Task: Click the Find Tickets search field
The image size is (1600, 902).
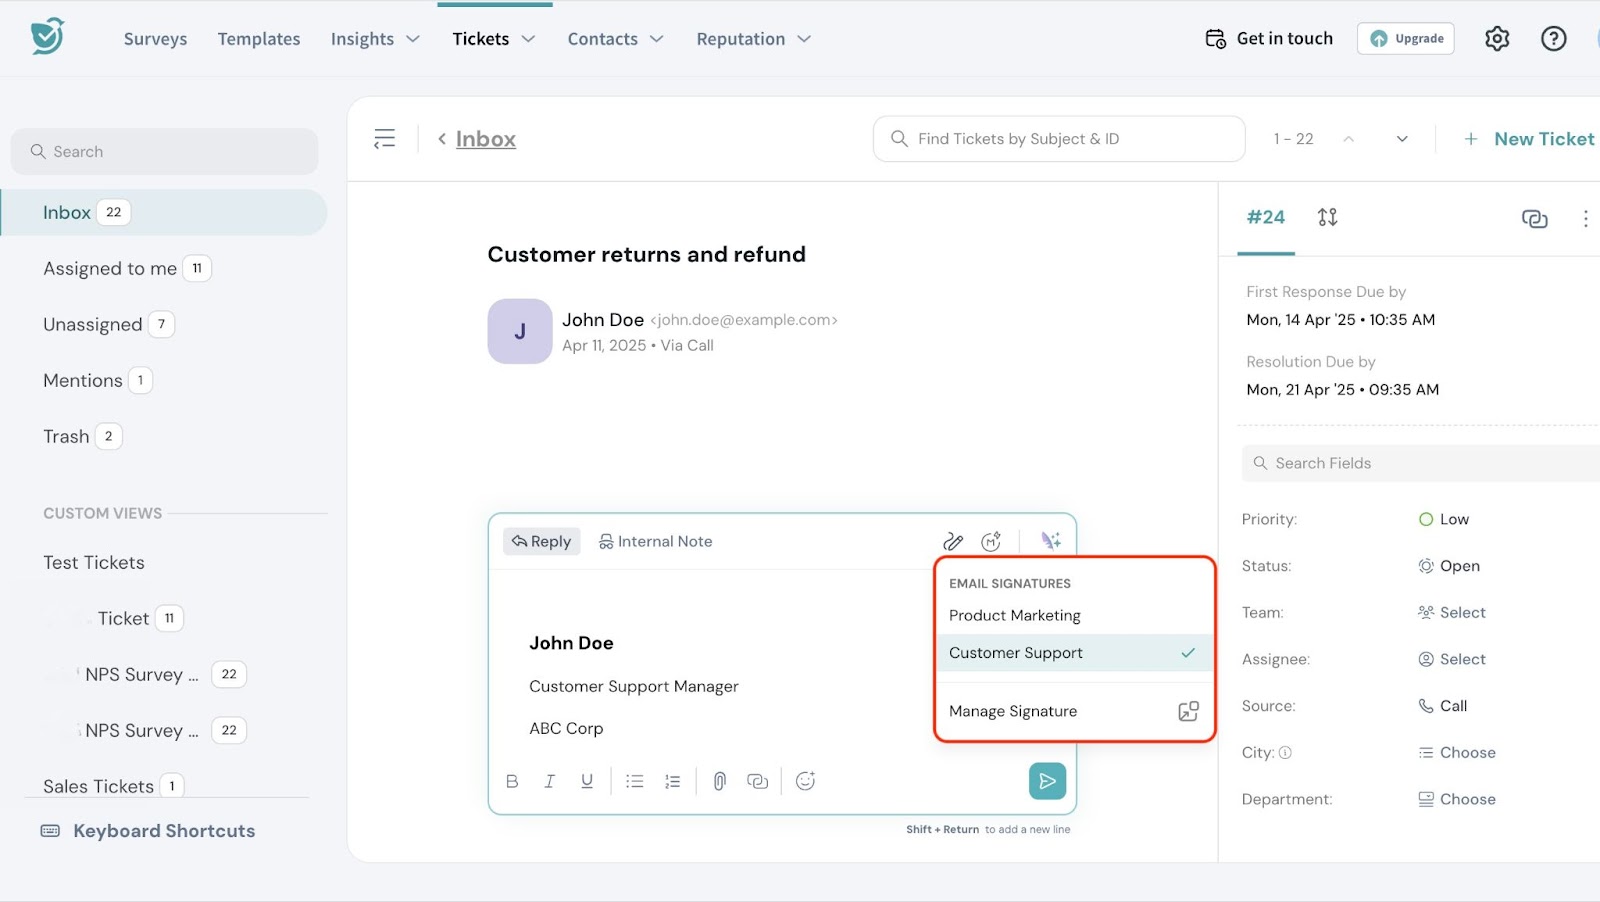Action: click(x=1060, y=139)
